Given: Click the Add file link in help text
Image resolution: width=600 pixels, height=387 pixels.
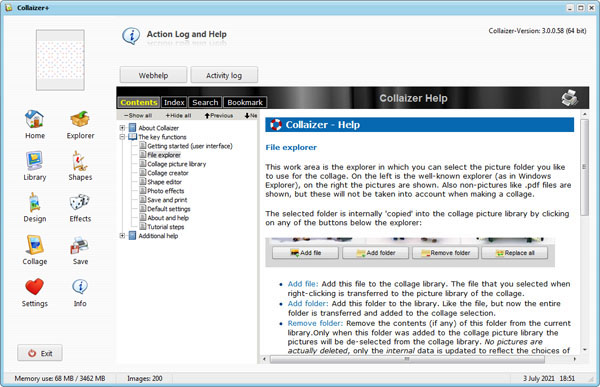Looking at the screenshot, I should 303,284.
